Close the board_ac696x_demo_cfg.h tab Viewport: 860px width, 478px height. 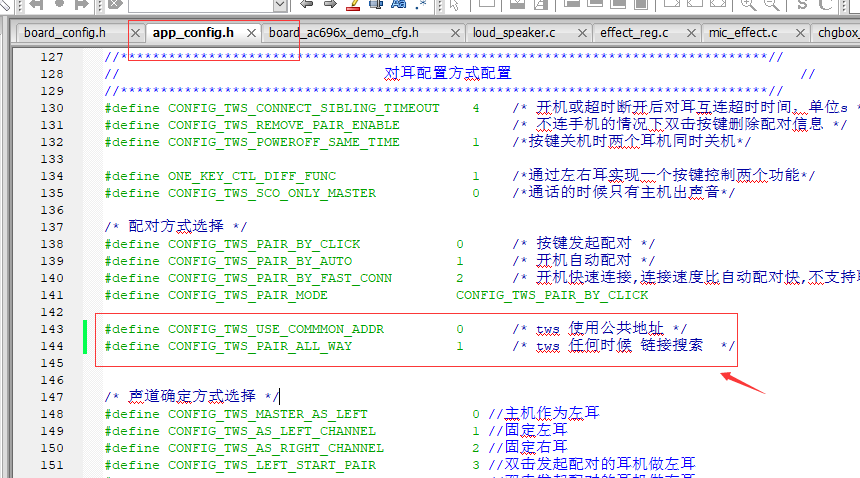pyautogui.click(x=455, y=33)
